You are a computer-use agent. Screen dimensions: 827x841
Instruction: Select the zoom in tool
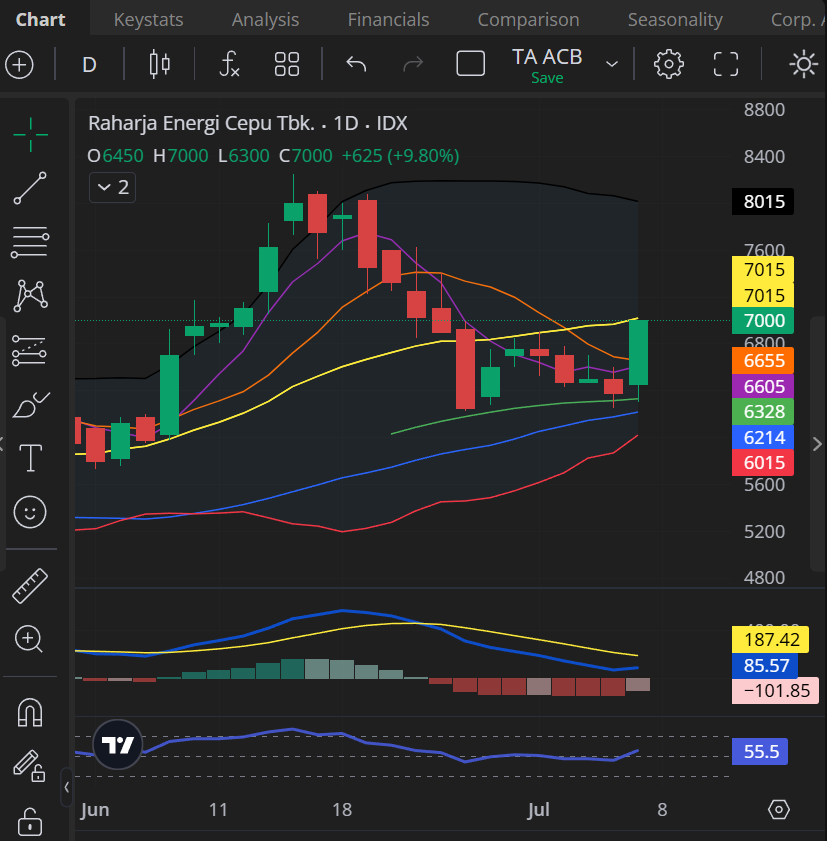pyautogui.click(x=29, y=639)
